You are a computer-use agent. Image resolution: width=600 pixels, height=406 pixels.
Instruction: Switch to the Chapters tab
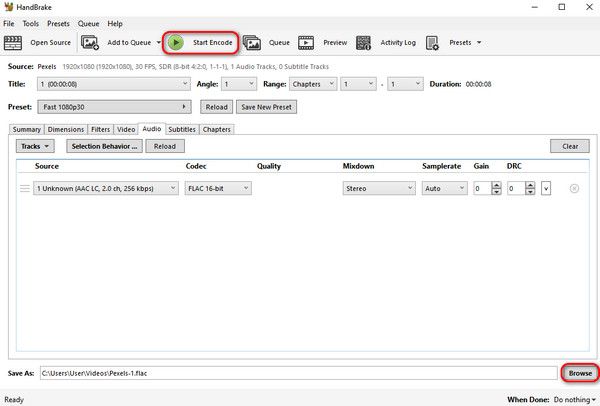pyautogui.click(x=217, y=129)
